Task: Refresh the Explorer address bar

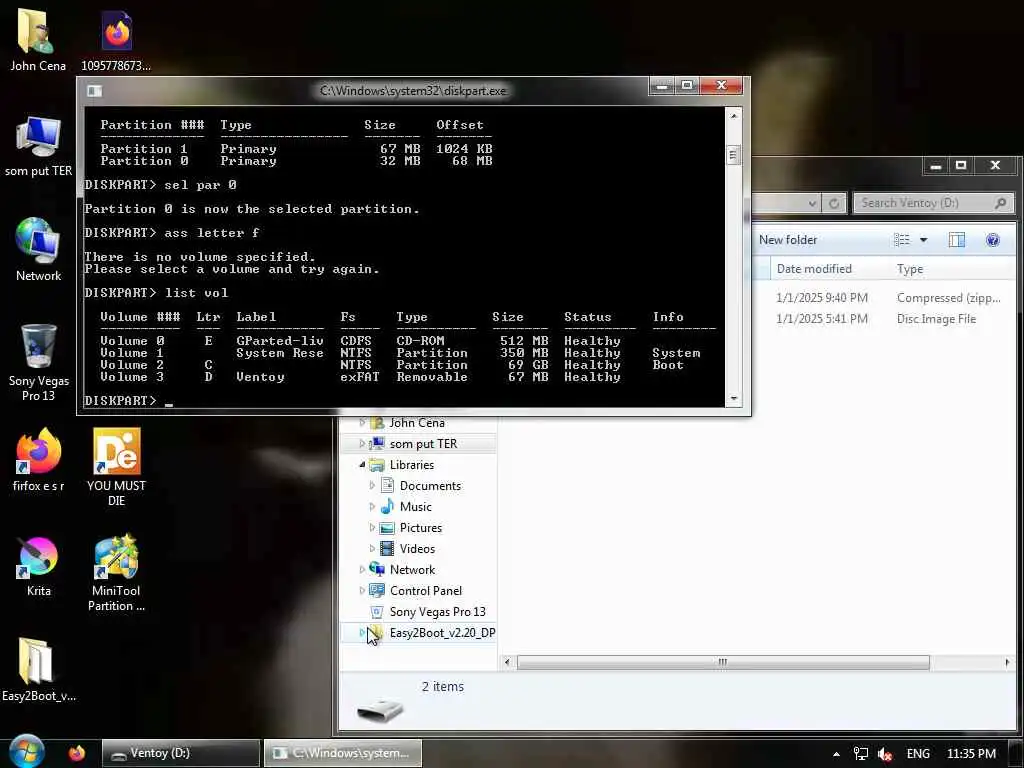Action: [x=834, y=203]
